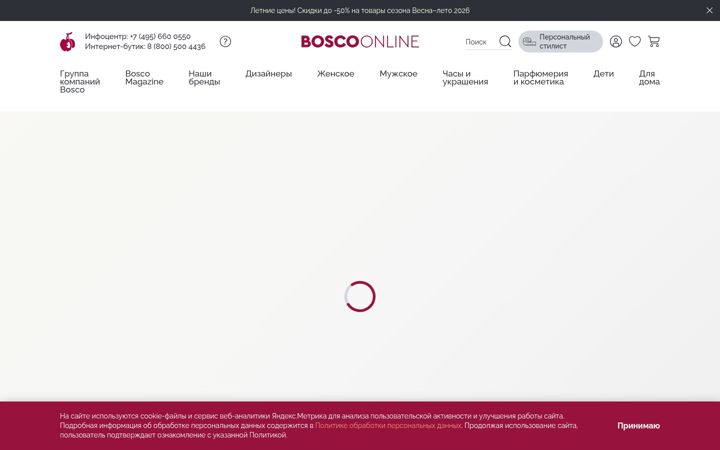Image resolution: width=720 pixels, height=450 pixels.
Task: Open Наши бренды menu item
Action: [204, 78]
